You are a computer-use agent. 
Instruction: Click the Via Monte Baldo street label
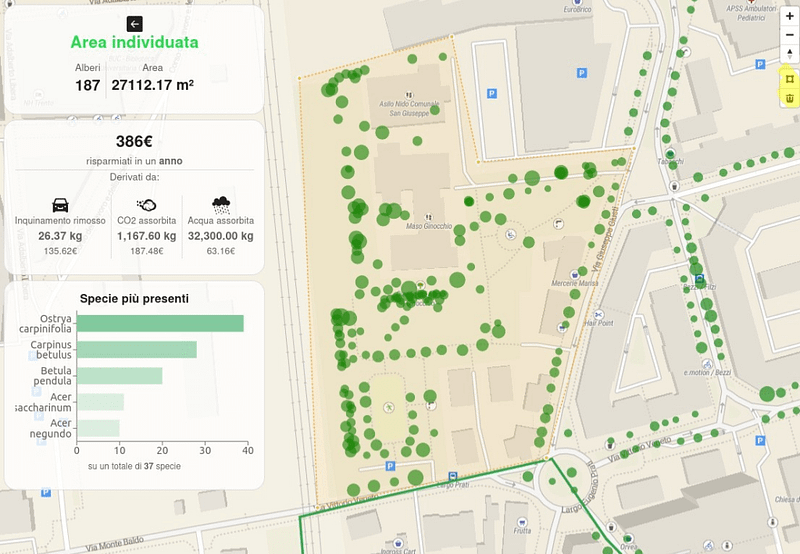click(x=115, y=543)
